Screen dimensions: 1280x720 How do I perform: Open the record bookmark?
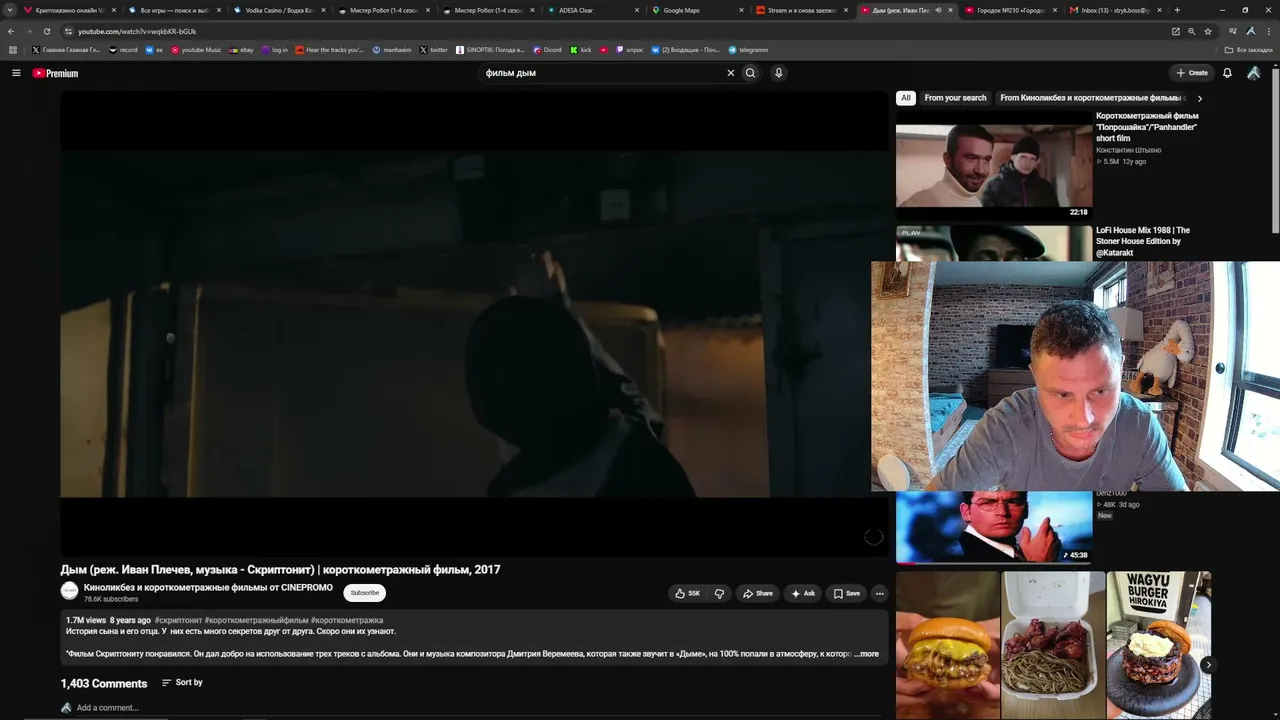click(x=123, y=49)
